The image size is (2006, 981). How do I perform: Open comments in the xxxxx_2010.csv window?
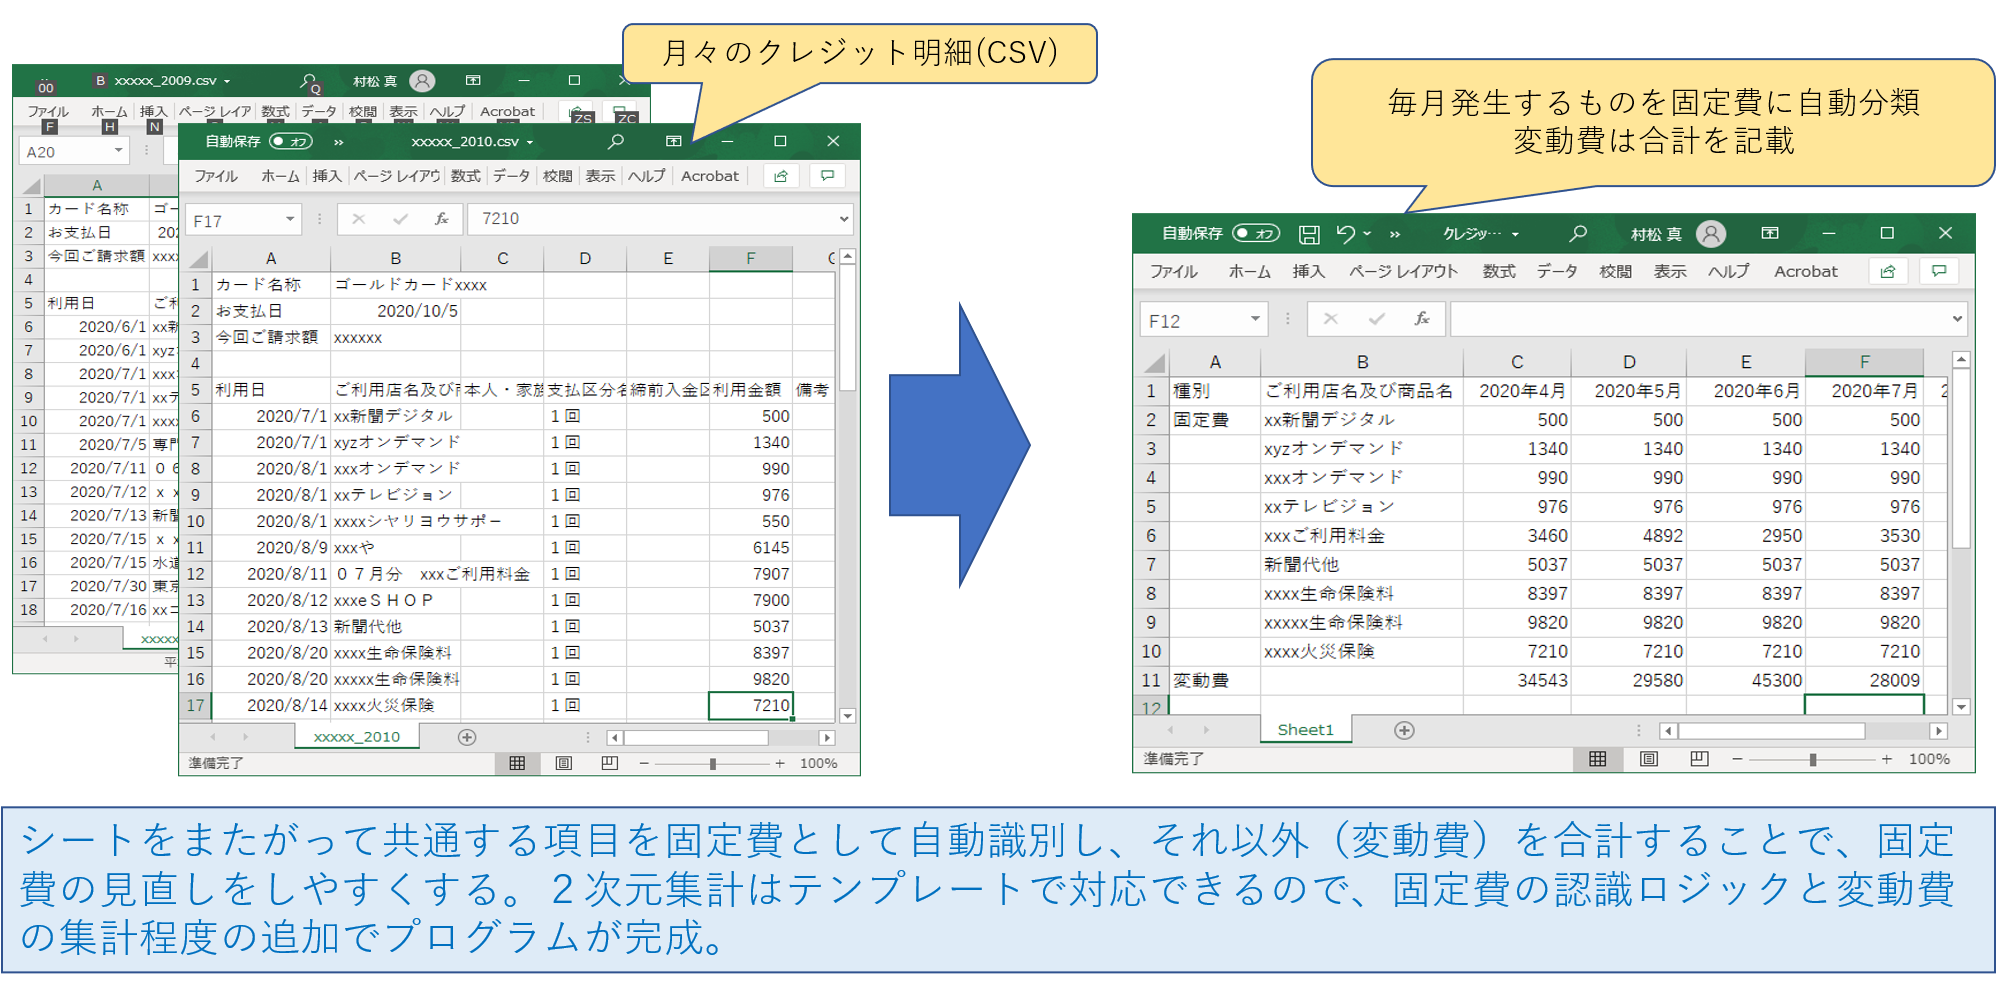click(827, 176)
